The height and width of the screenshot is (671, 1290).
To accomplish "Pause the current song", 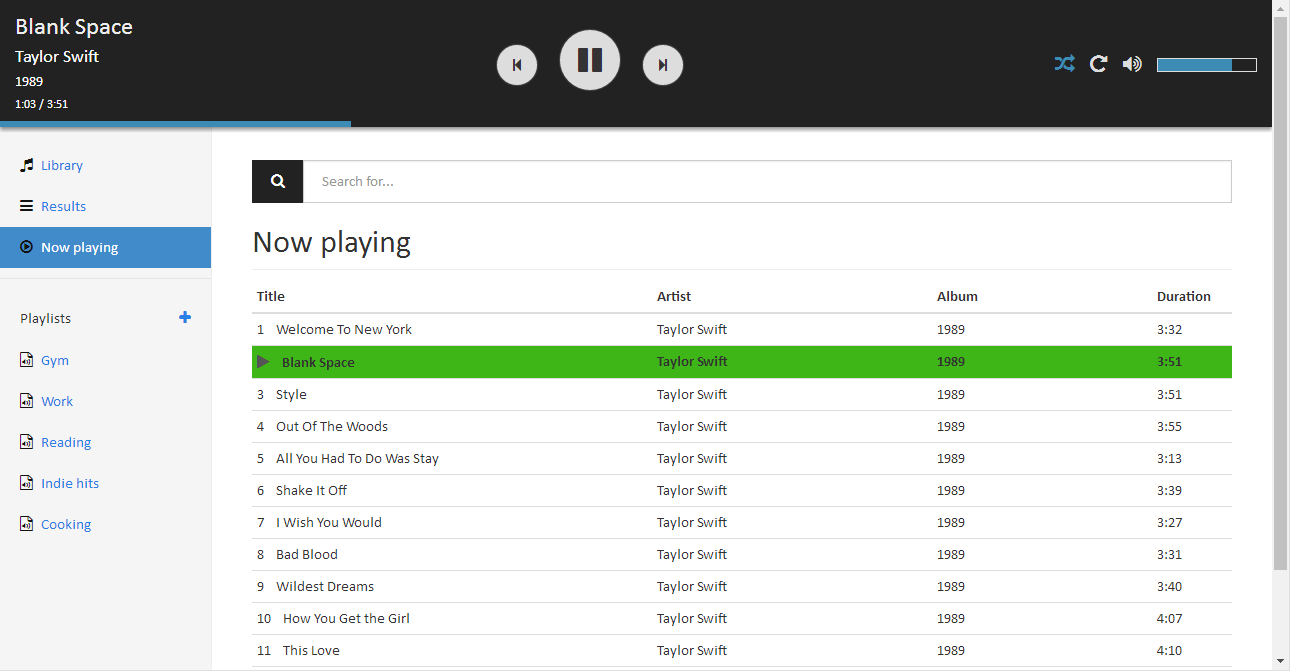I will point(590,60).
